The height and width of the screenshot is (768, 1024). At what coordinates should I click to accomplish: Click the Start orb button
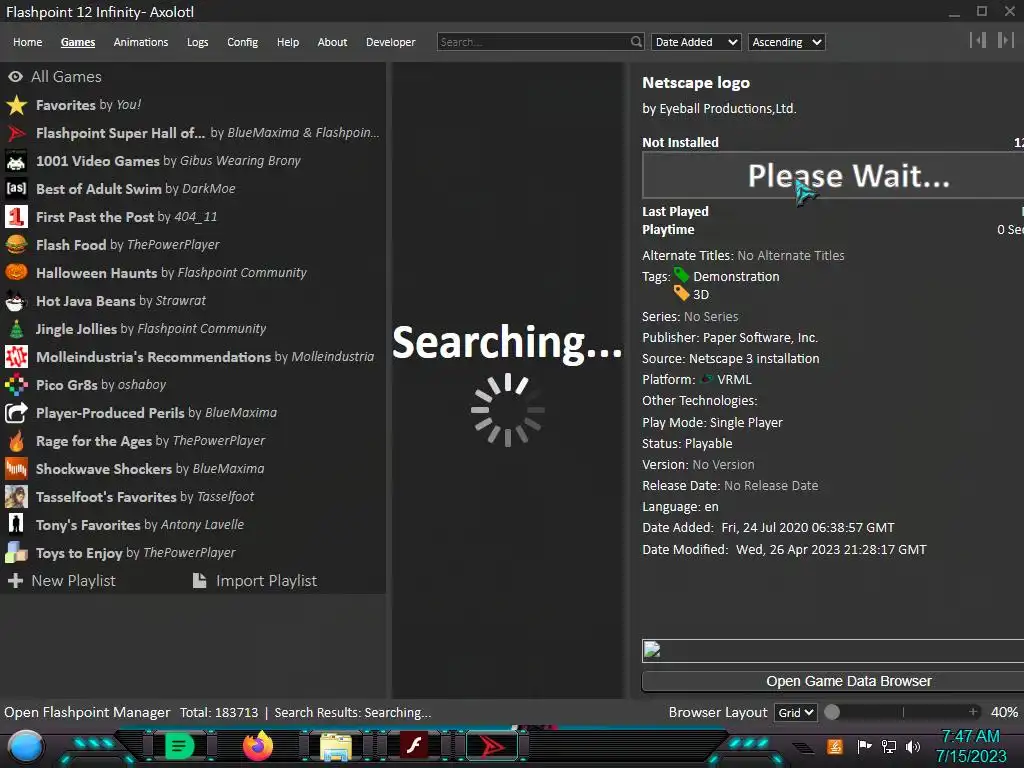point(26,746)
